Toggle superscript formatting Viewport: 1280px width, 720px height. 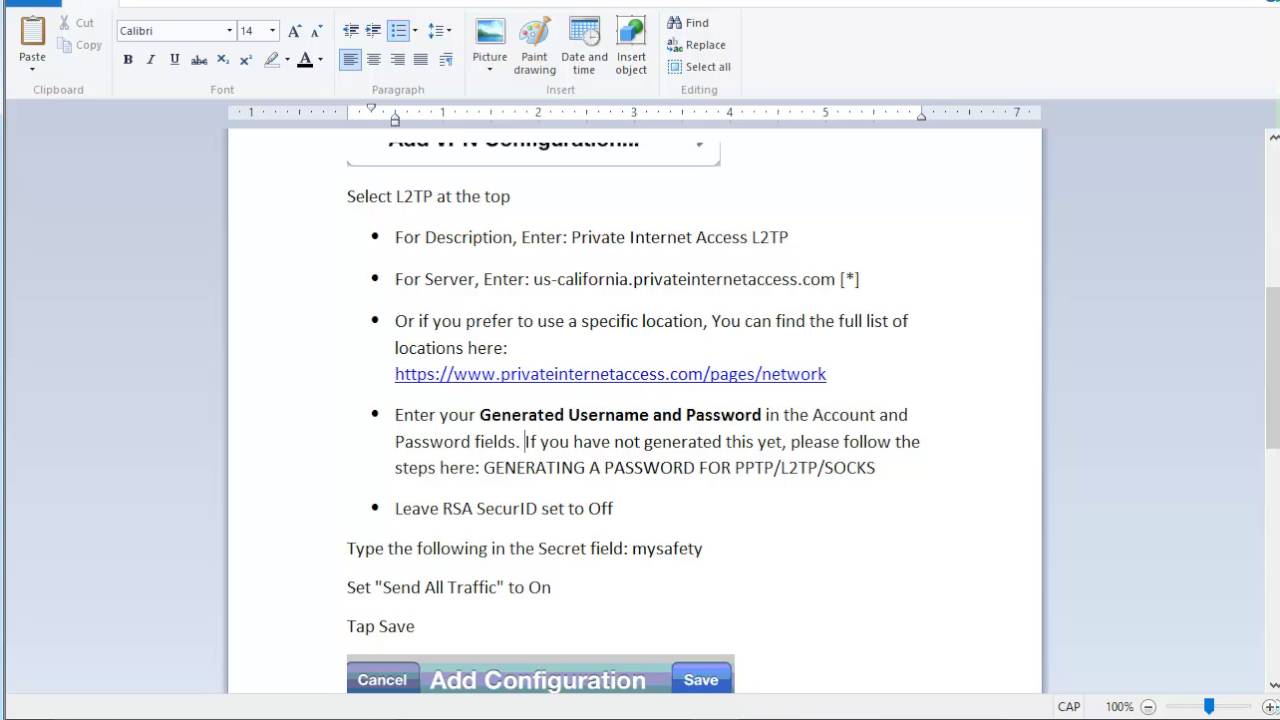click(246, 60)
